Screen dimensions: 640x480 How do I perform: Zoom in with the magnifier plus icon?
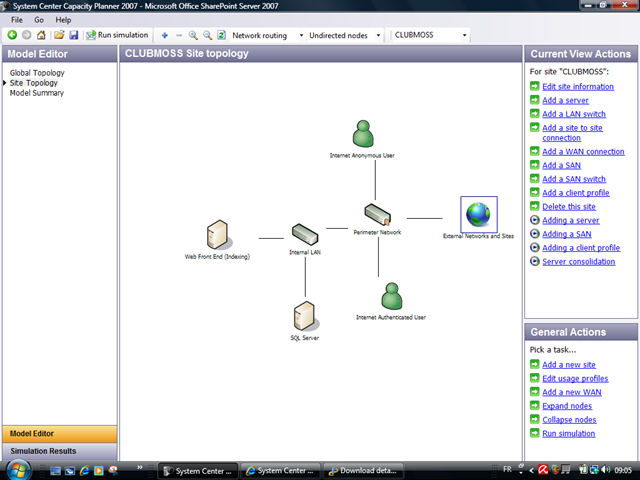point(193,36)
